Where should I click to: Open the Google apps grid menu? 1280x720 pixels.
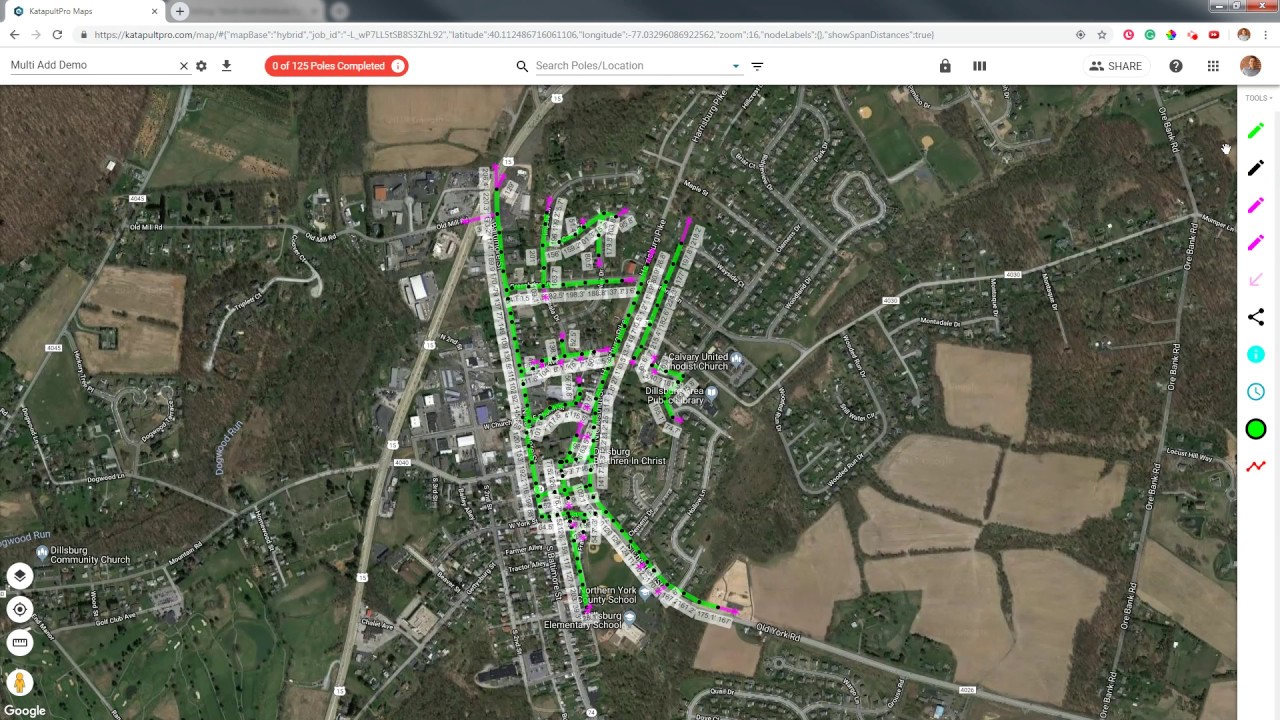tap(1213, 66)
